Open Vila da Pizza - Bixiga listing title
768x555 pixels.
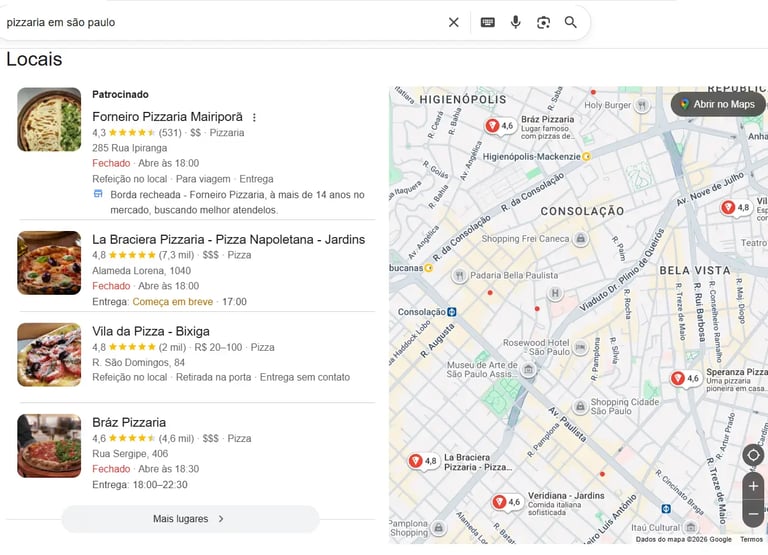click(x=151, y=331)
